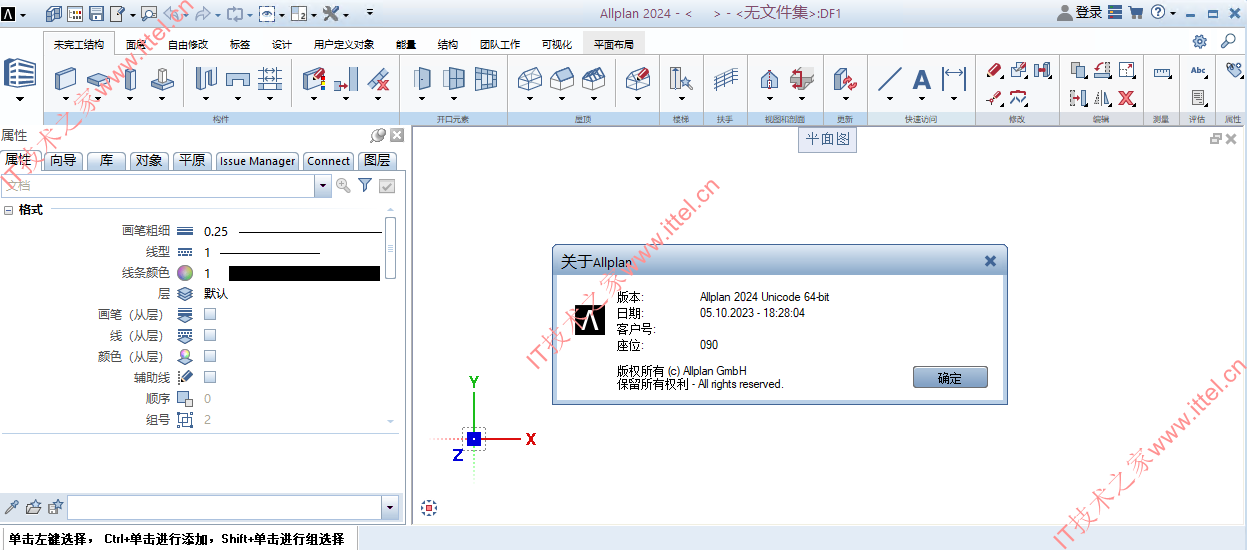The image size is (1247, 550).
Task: Select the Line tool in quick access
Action: [x=890, y=78]
